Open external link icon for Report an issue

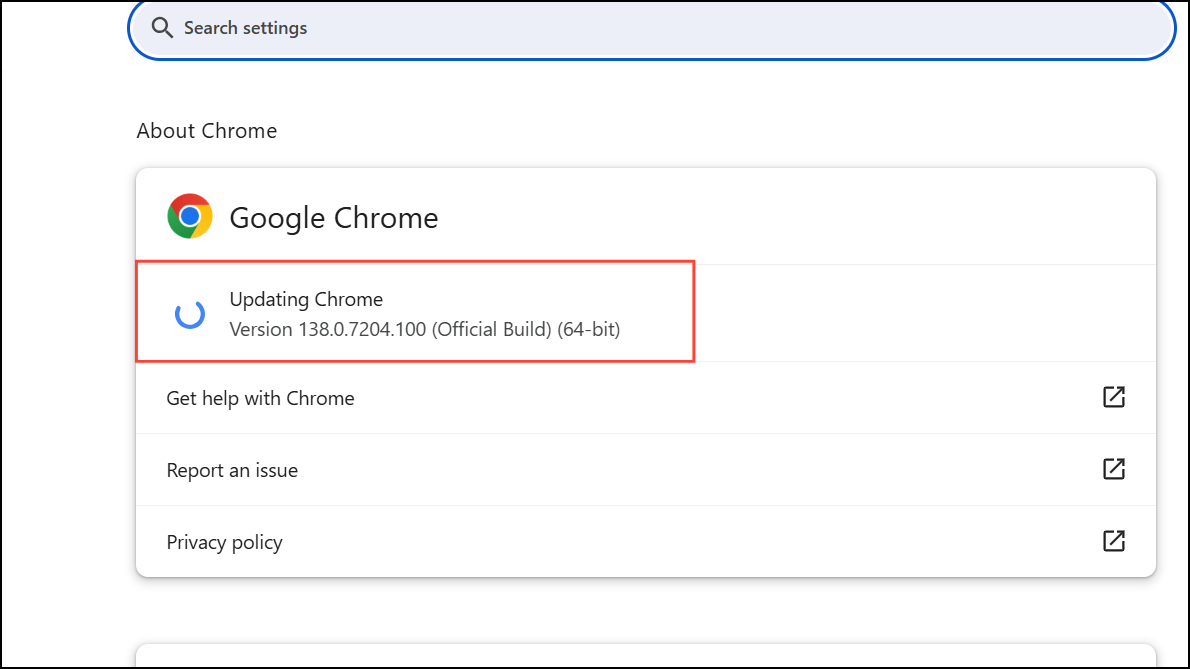(x=1113, y=469)
